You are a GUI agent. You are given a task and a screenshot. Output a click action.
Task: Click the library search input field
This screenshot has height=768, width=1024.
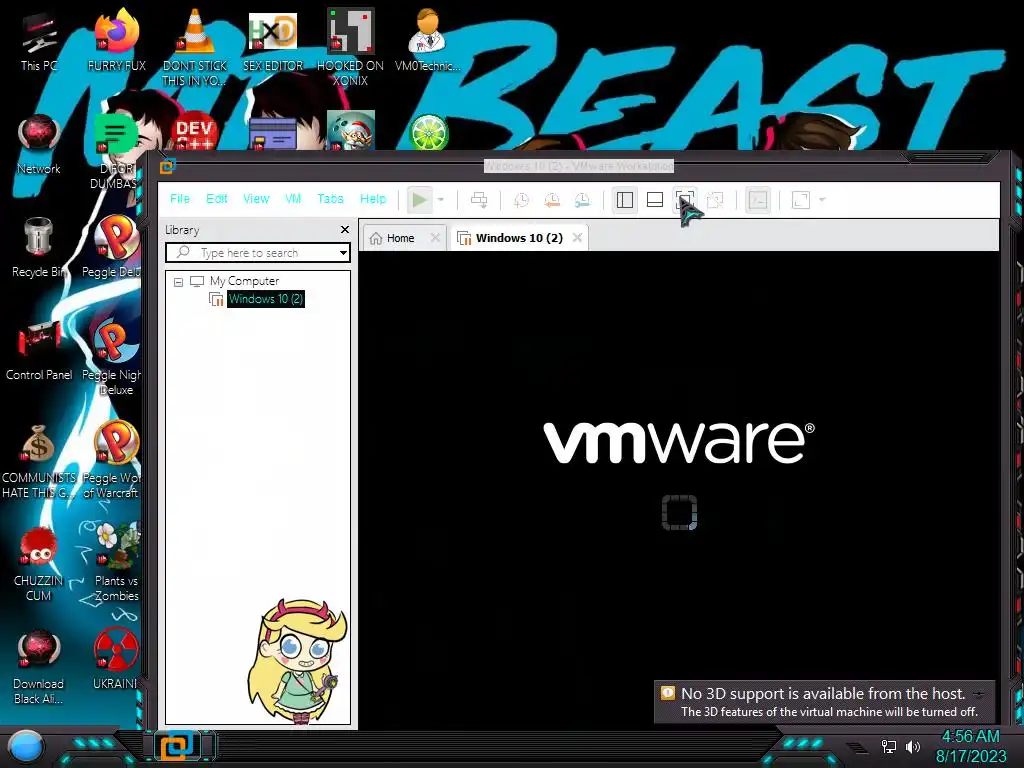tap(258, 253)
